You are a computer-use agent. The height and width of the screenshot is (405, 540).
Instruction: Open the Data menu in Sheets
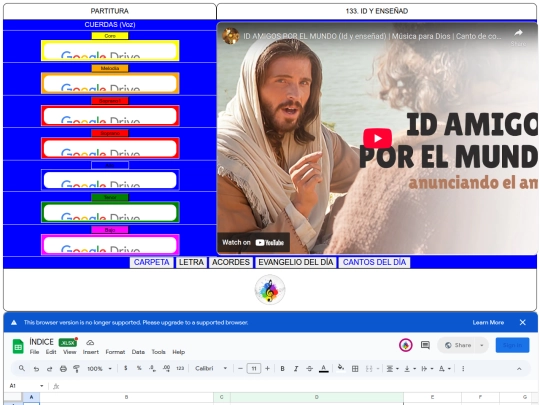(138, 352)
